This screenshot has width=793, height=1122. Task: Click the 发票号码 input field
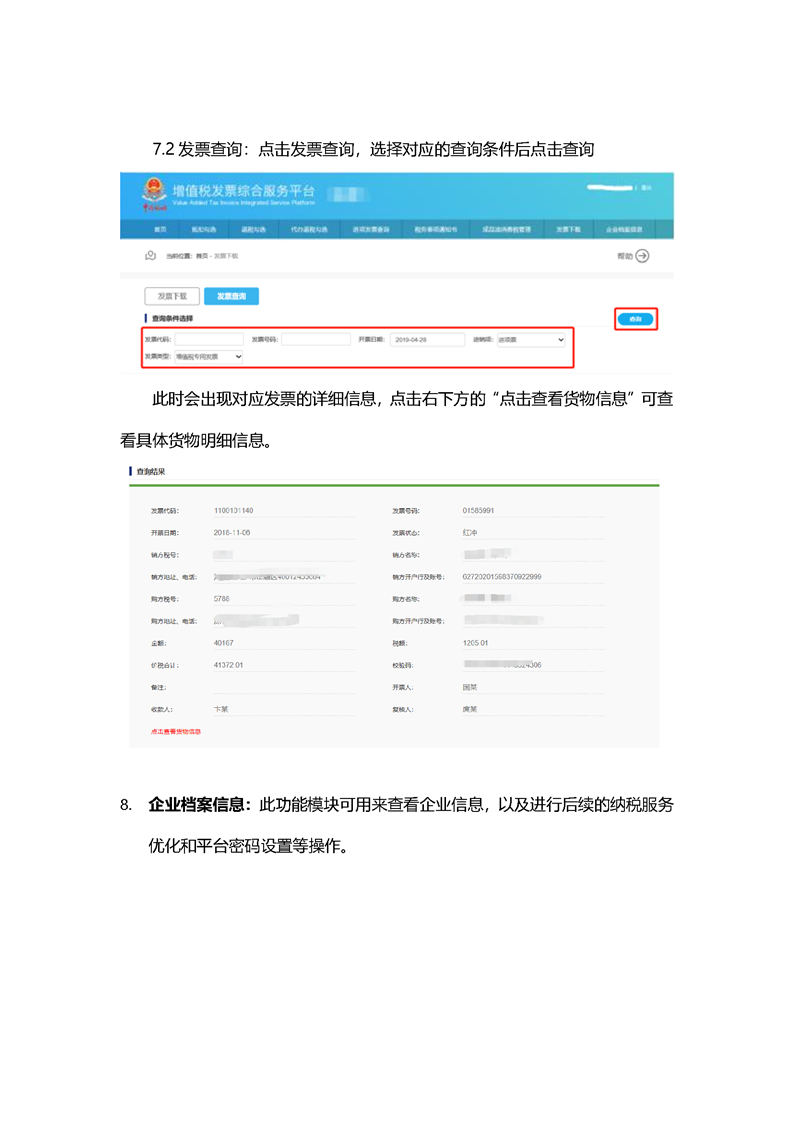point(316,339)
